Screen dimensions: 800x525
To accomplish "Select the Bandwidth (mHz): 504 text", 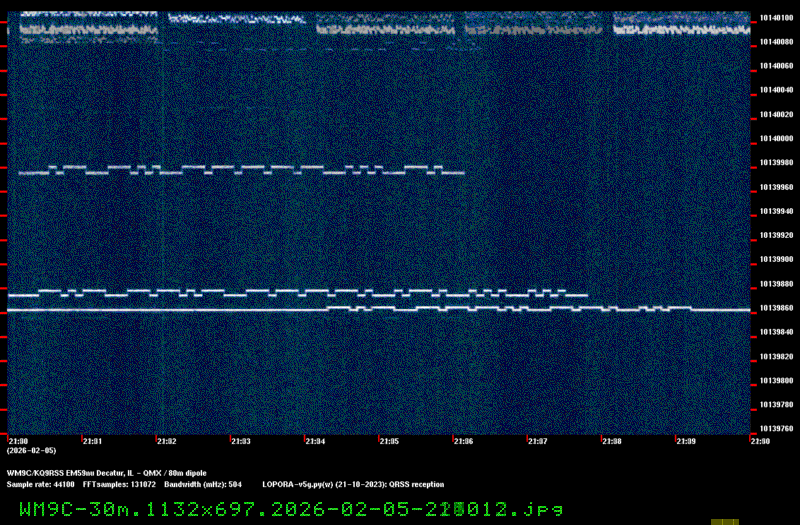I will tap(203, 485).
